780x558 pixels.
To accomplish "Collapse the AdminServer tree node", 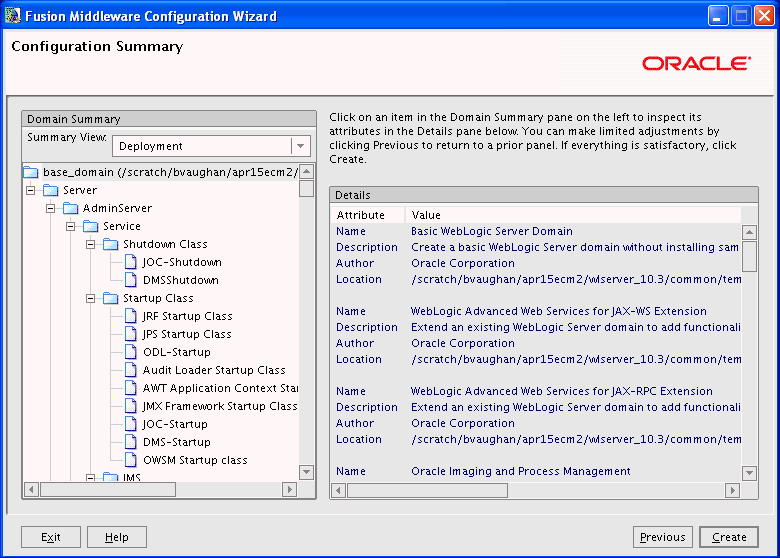I will point(51,208).
